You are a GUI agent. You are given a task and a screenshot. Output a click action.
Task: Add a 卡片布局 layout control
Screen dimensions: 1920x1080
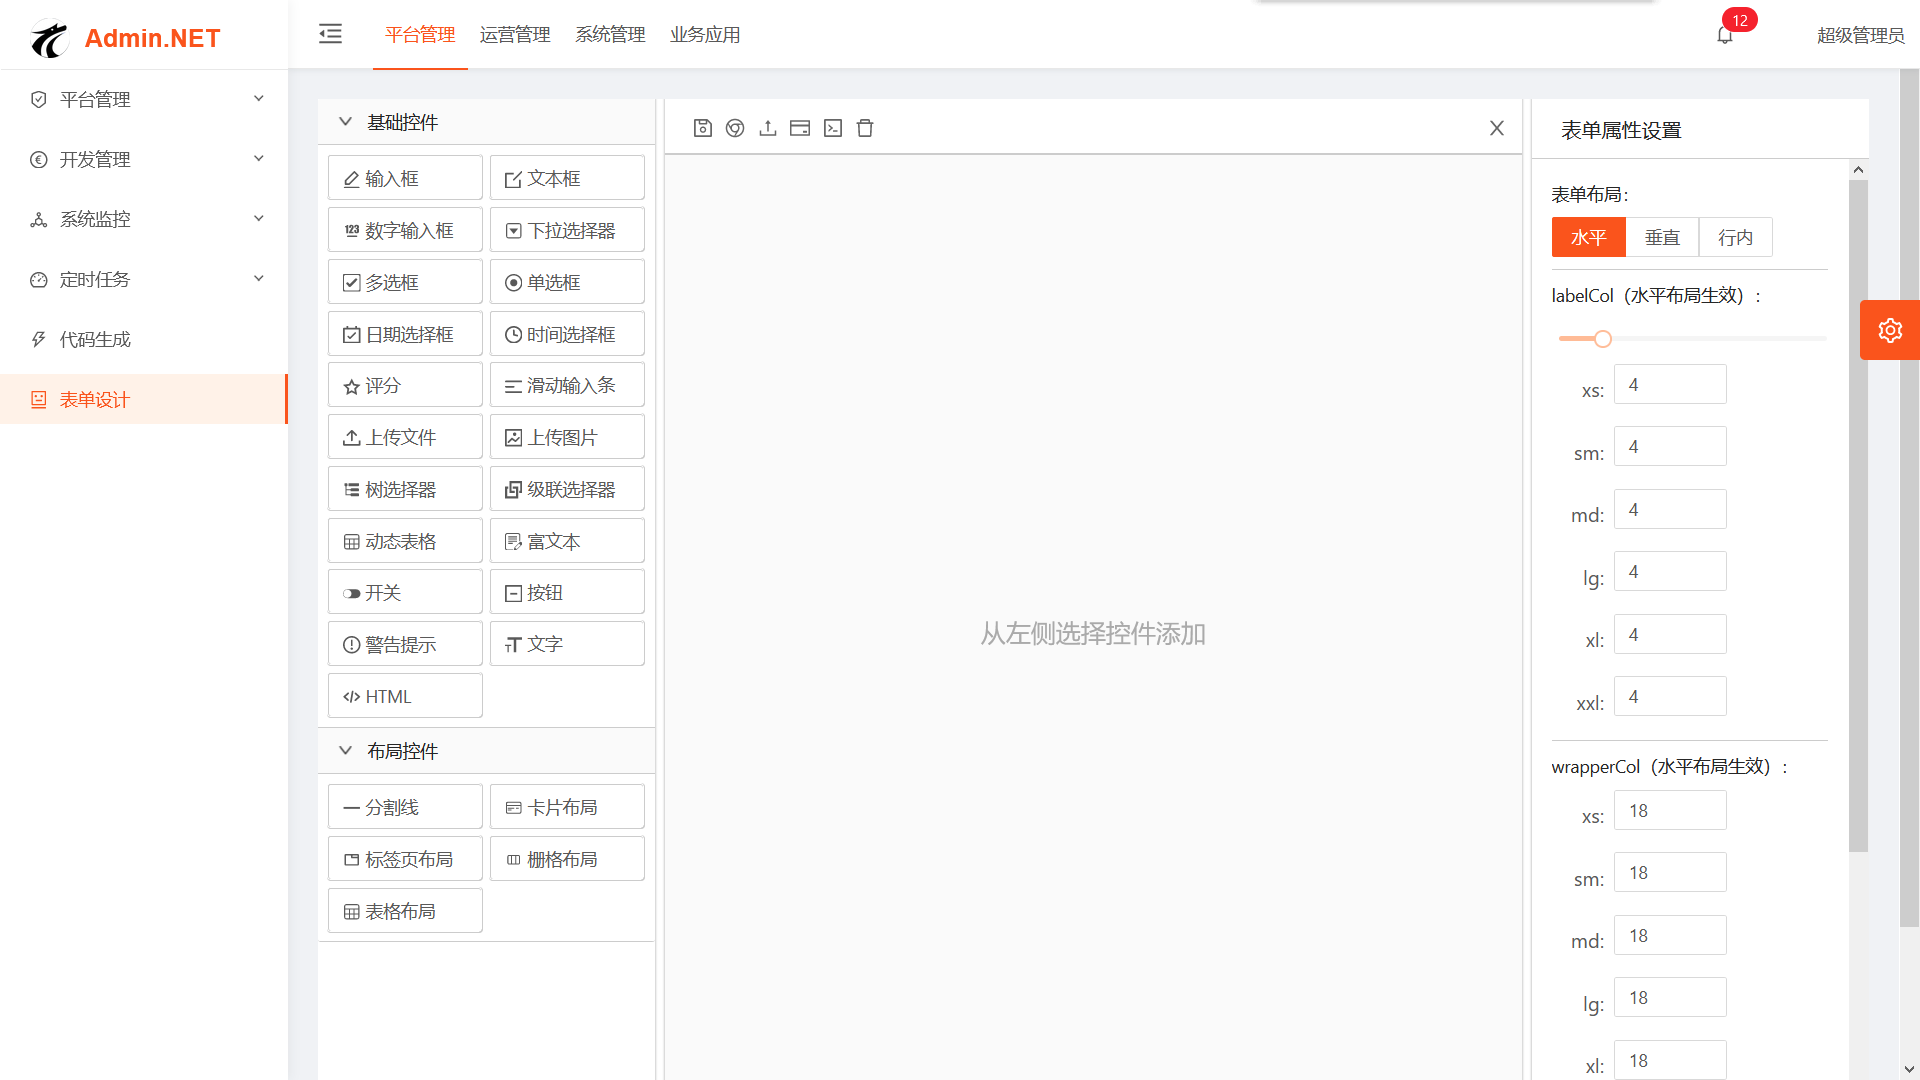pyautogui.click(x=567, y=806)
